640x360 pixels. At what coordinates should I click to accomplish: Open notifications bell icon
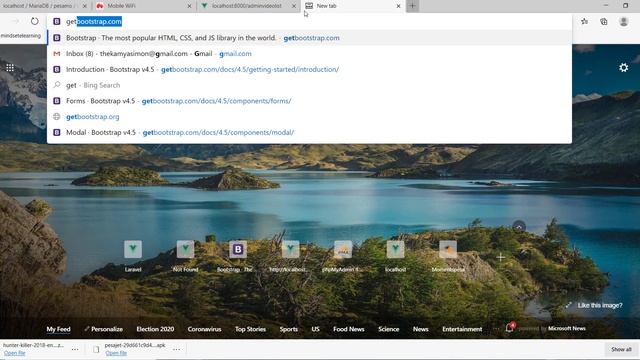click(510, 327)
